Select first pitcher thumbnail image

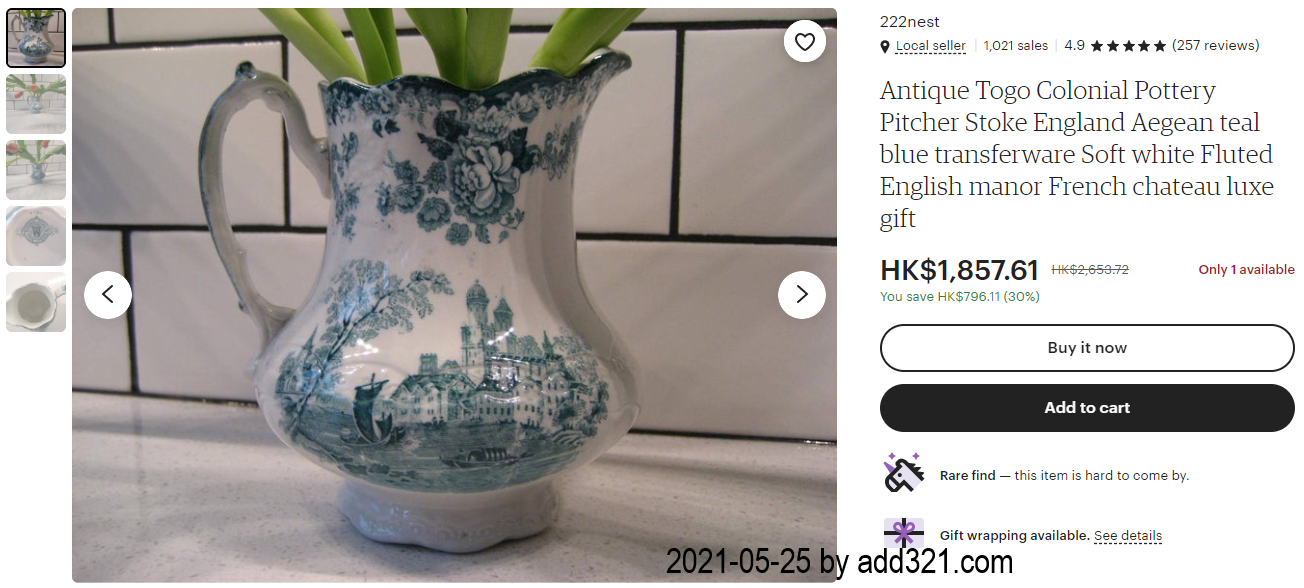[x=36, y=38]
